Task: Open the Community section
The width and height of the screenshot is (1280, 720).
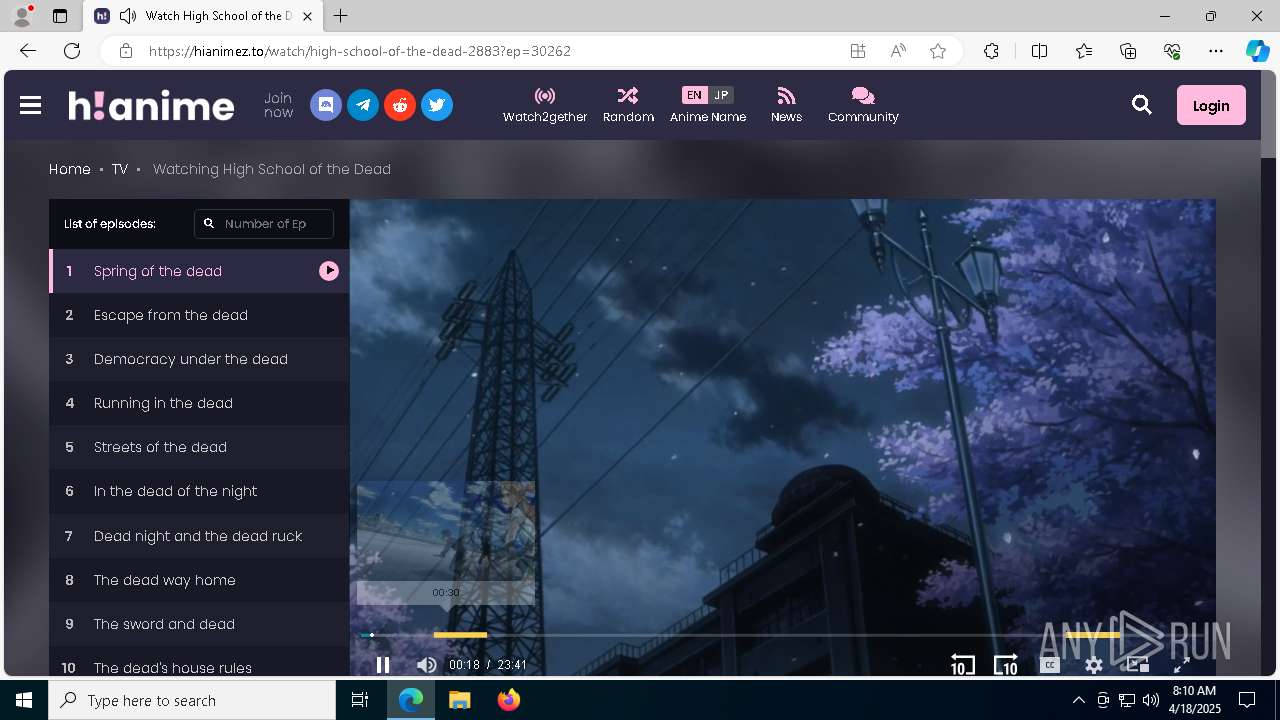Action: [863, 105]
